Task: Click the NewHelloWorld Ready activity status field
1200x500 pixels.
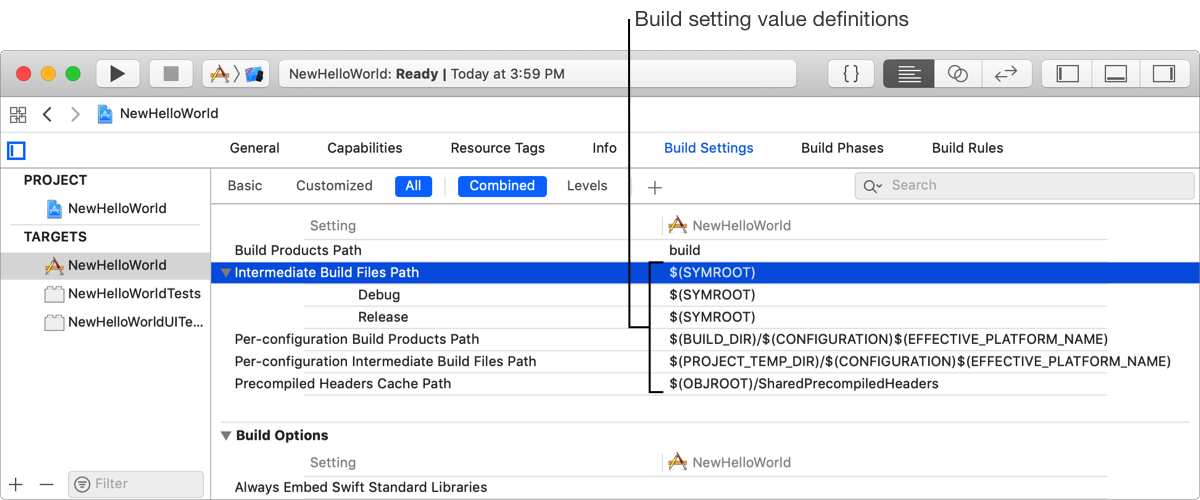Action: point(537,74)
